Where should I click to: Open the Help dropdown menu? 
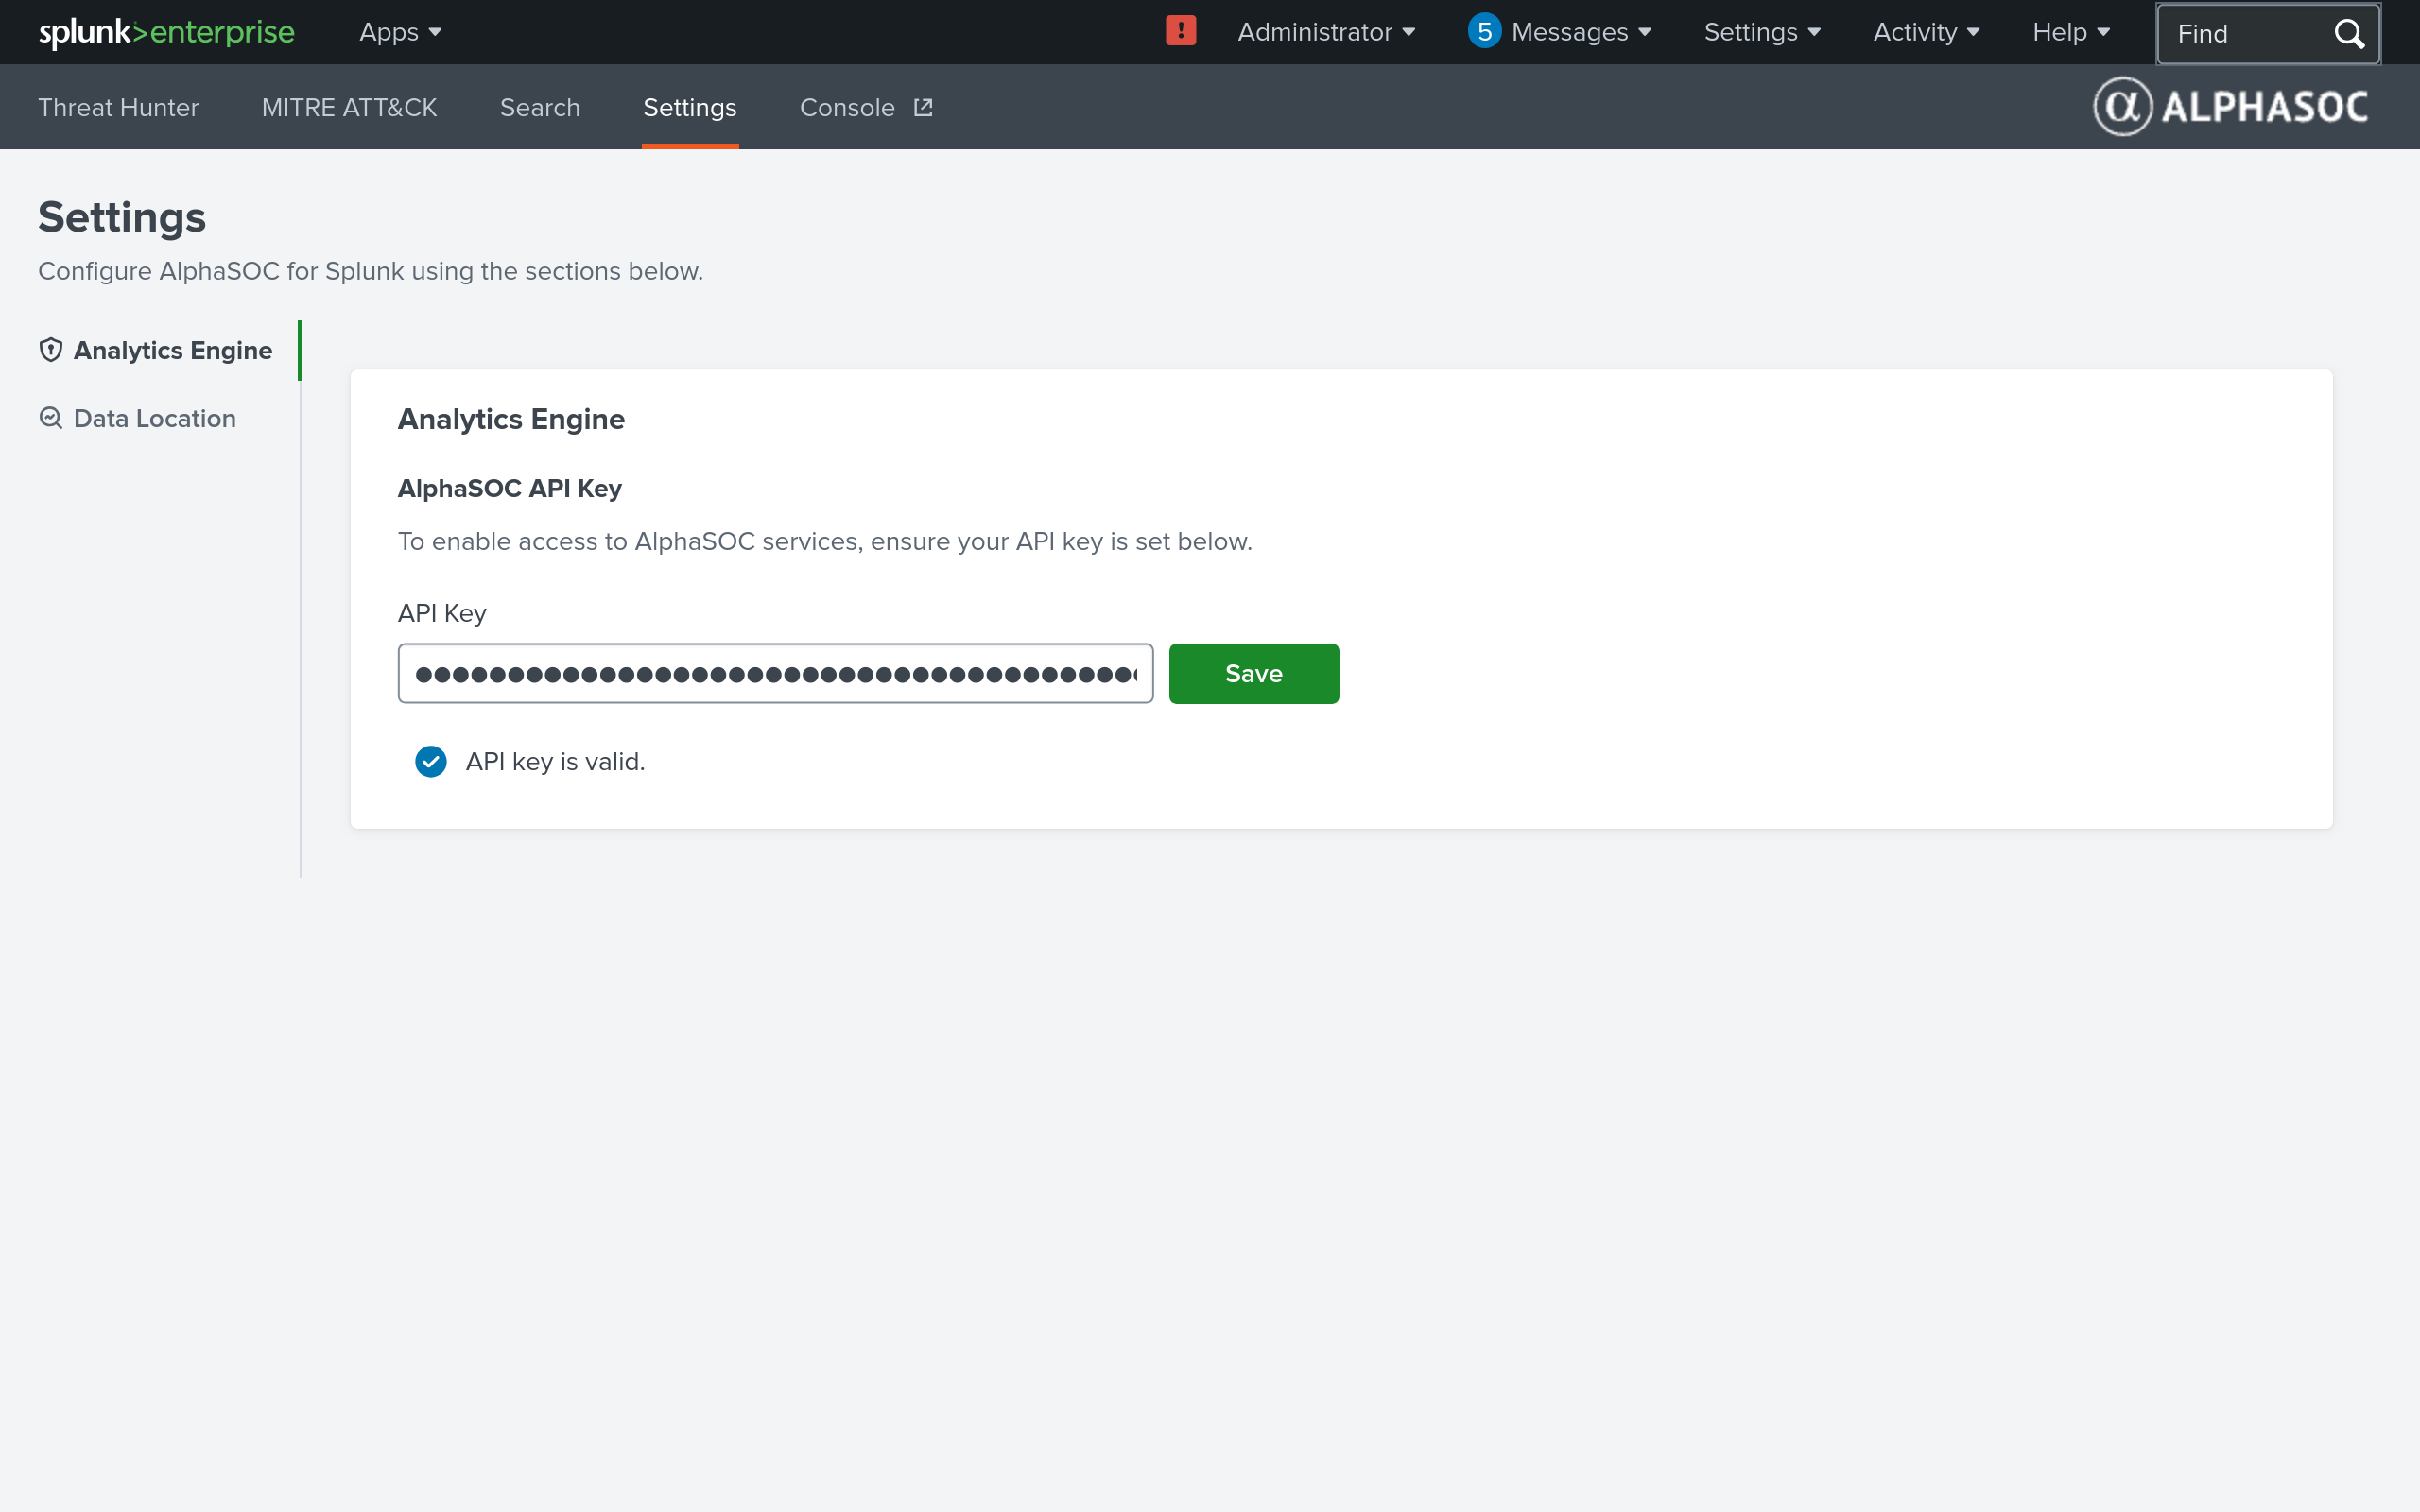[x=2071, y=32]
